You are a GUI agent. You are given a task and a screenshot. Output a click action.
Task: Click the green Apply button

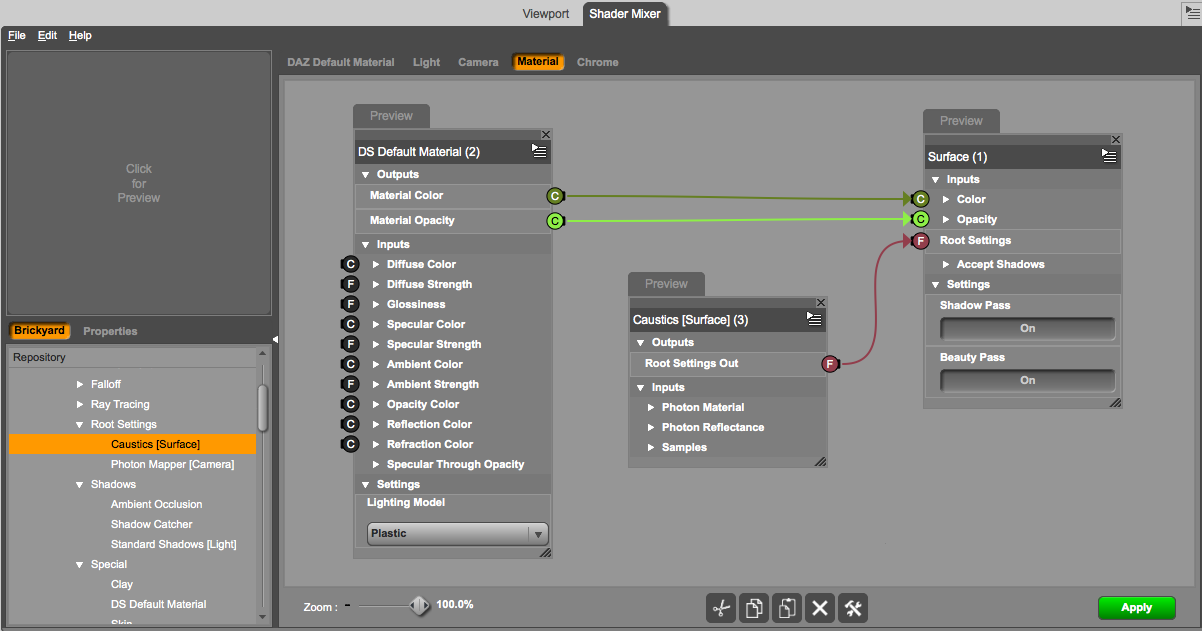click(x=1136, y=607)
